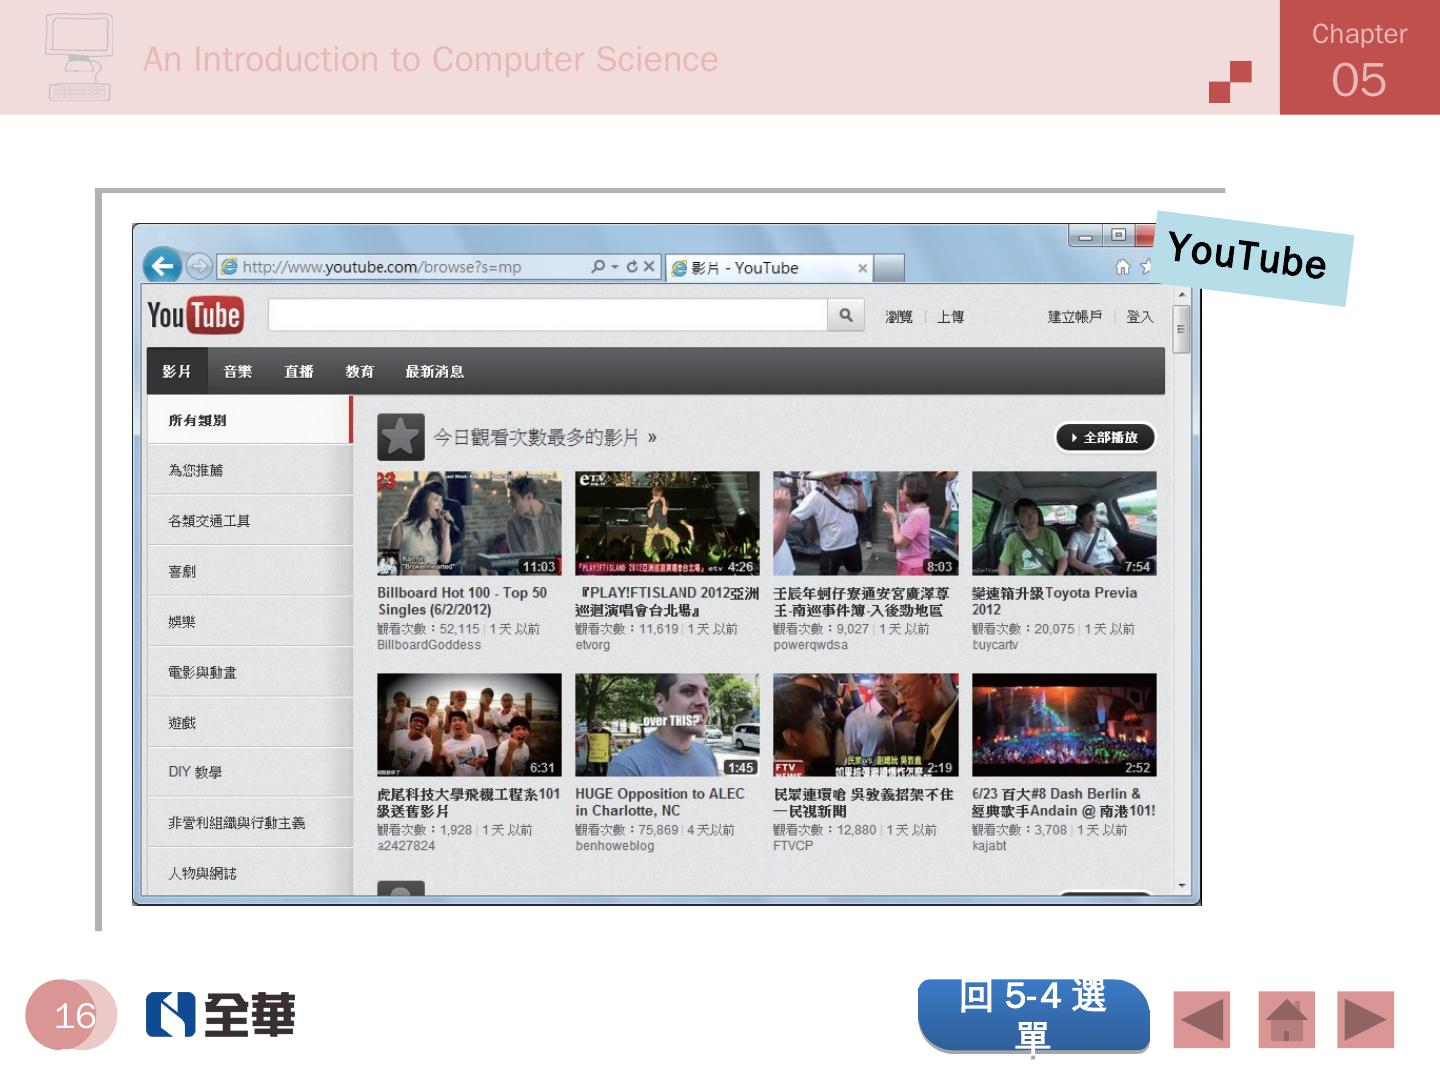
Task: Open the 瀏覽 link
Action: point(898,317)
